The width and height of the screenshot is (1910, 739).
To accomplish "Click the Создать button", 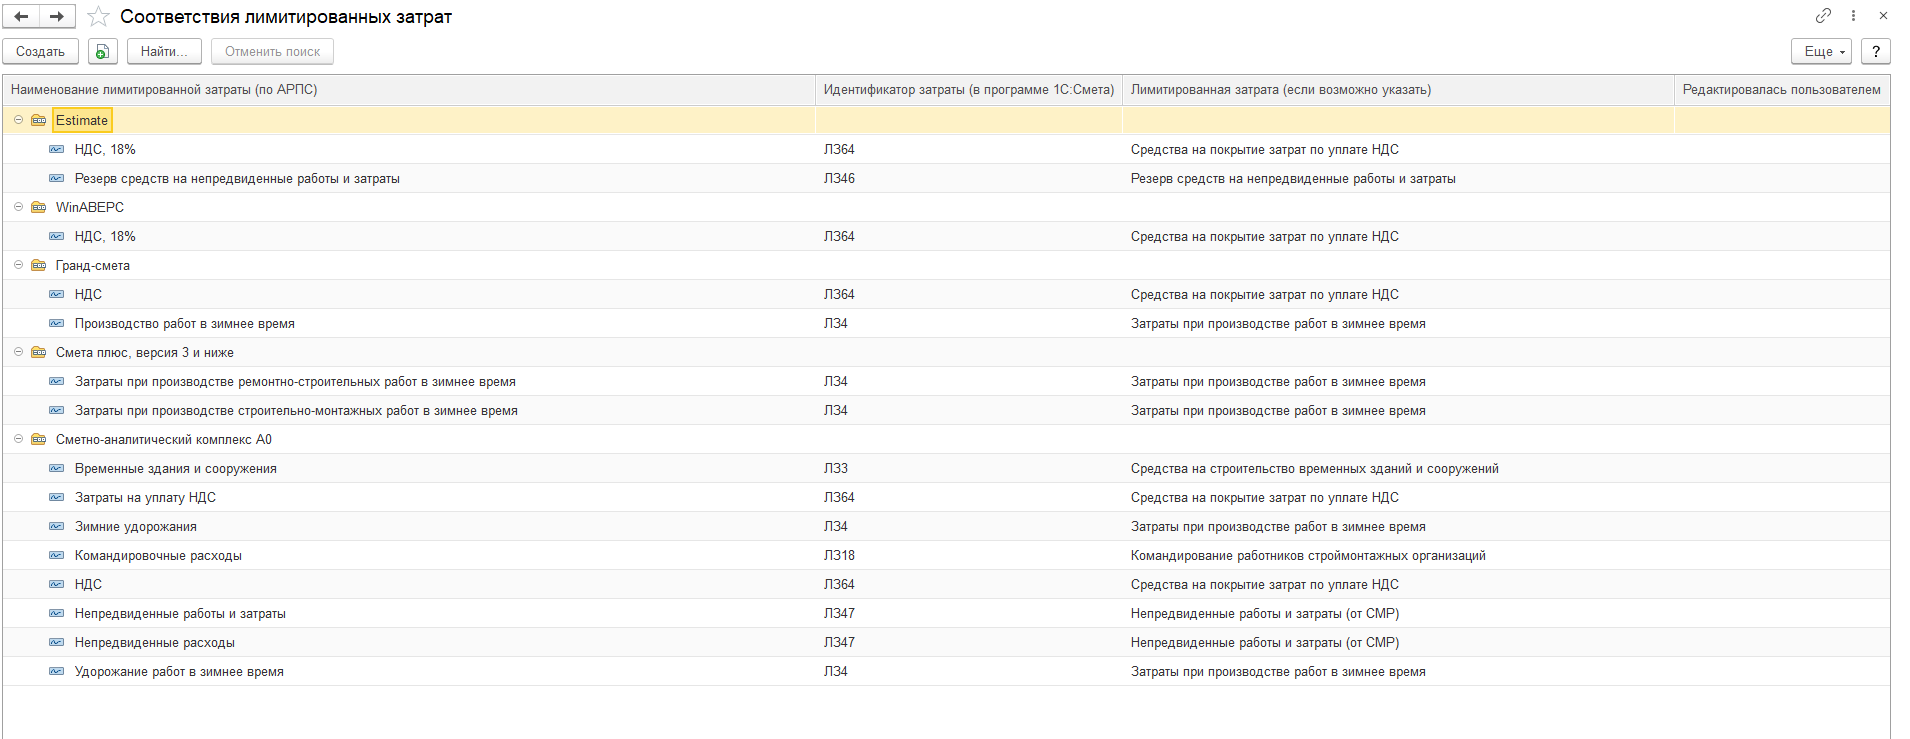I will [40, 52].
